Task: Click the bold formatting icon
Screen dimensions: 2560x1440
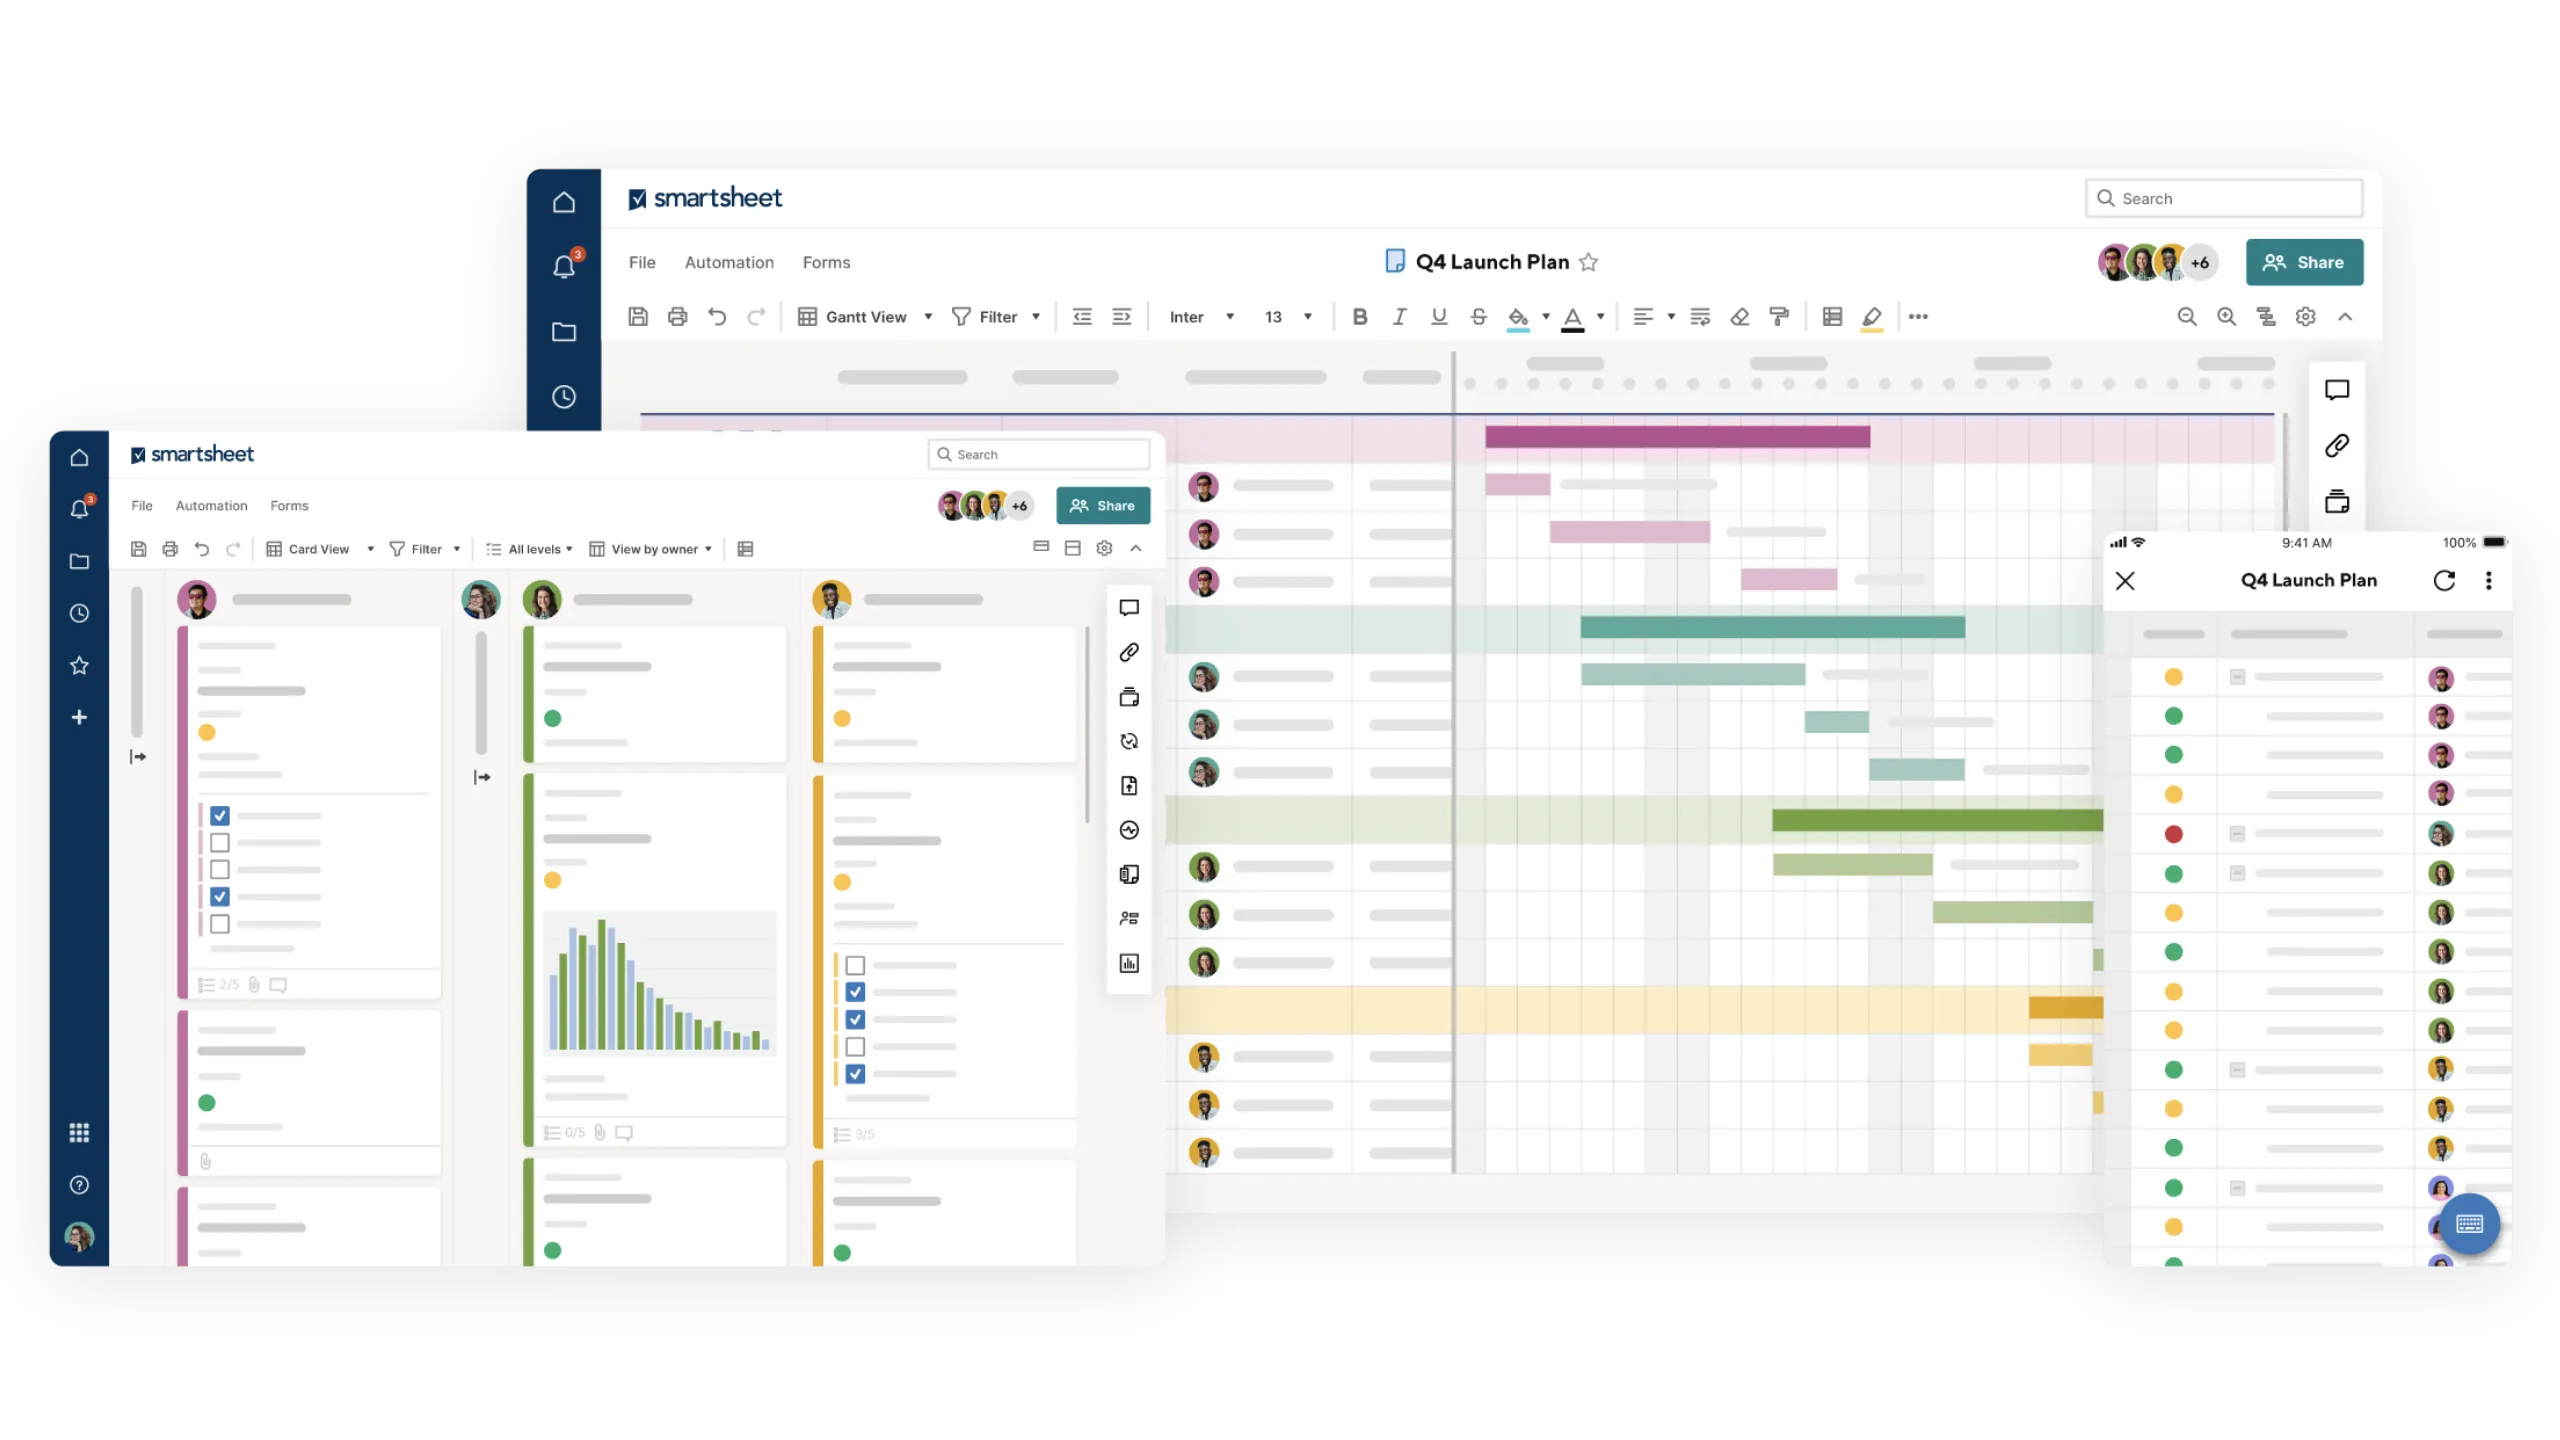Action: pyautogui.click(x=1360, y=317)
